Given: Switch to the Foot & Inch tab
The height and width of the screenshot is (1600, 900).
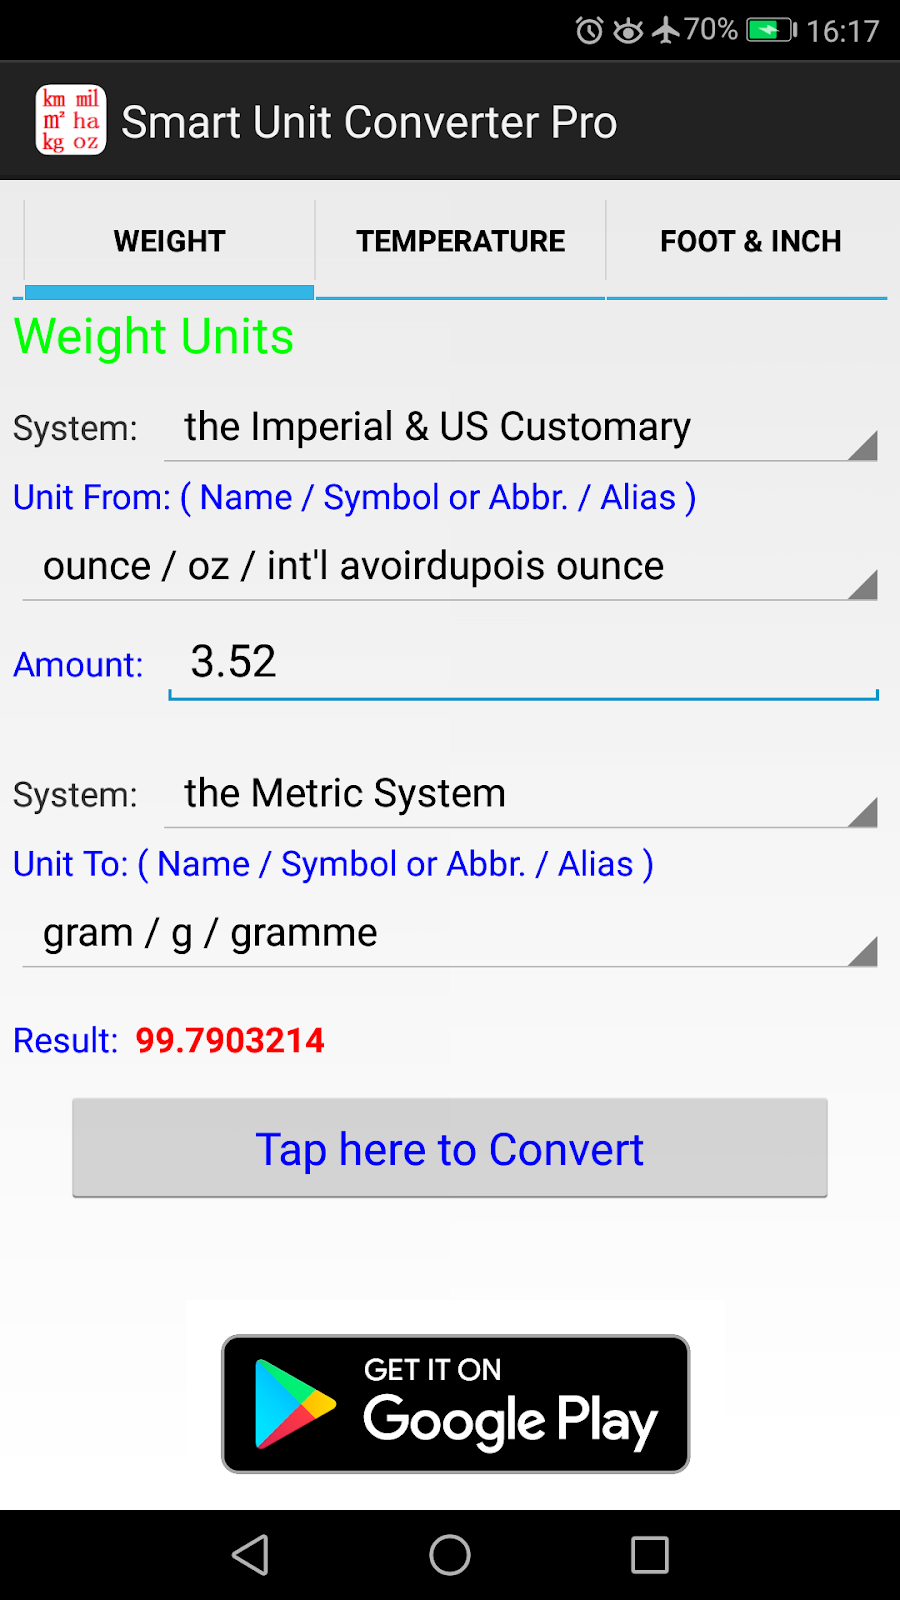Looking at the screenshot, I should pyautogui.click(x=750, y=241).
